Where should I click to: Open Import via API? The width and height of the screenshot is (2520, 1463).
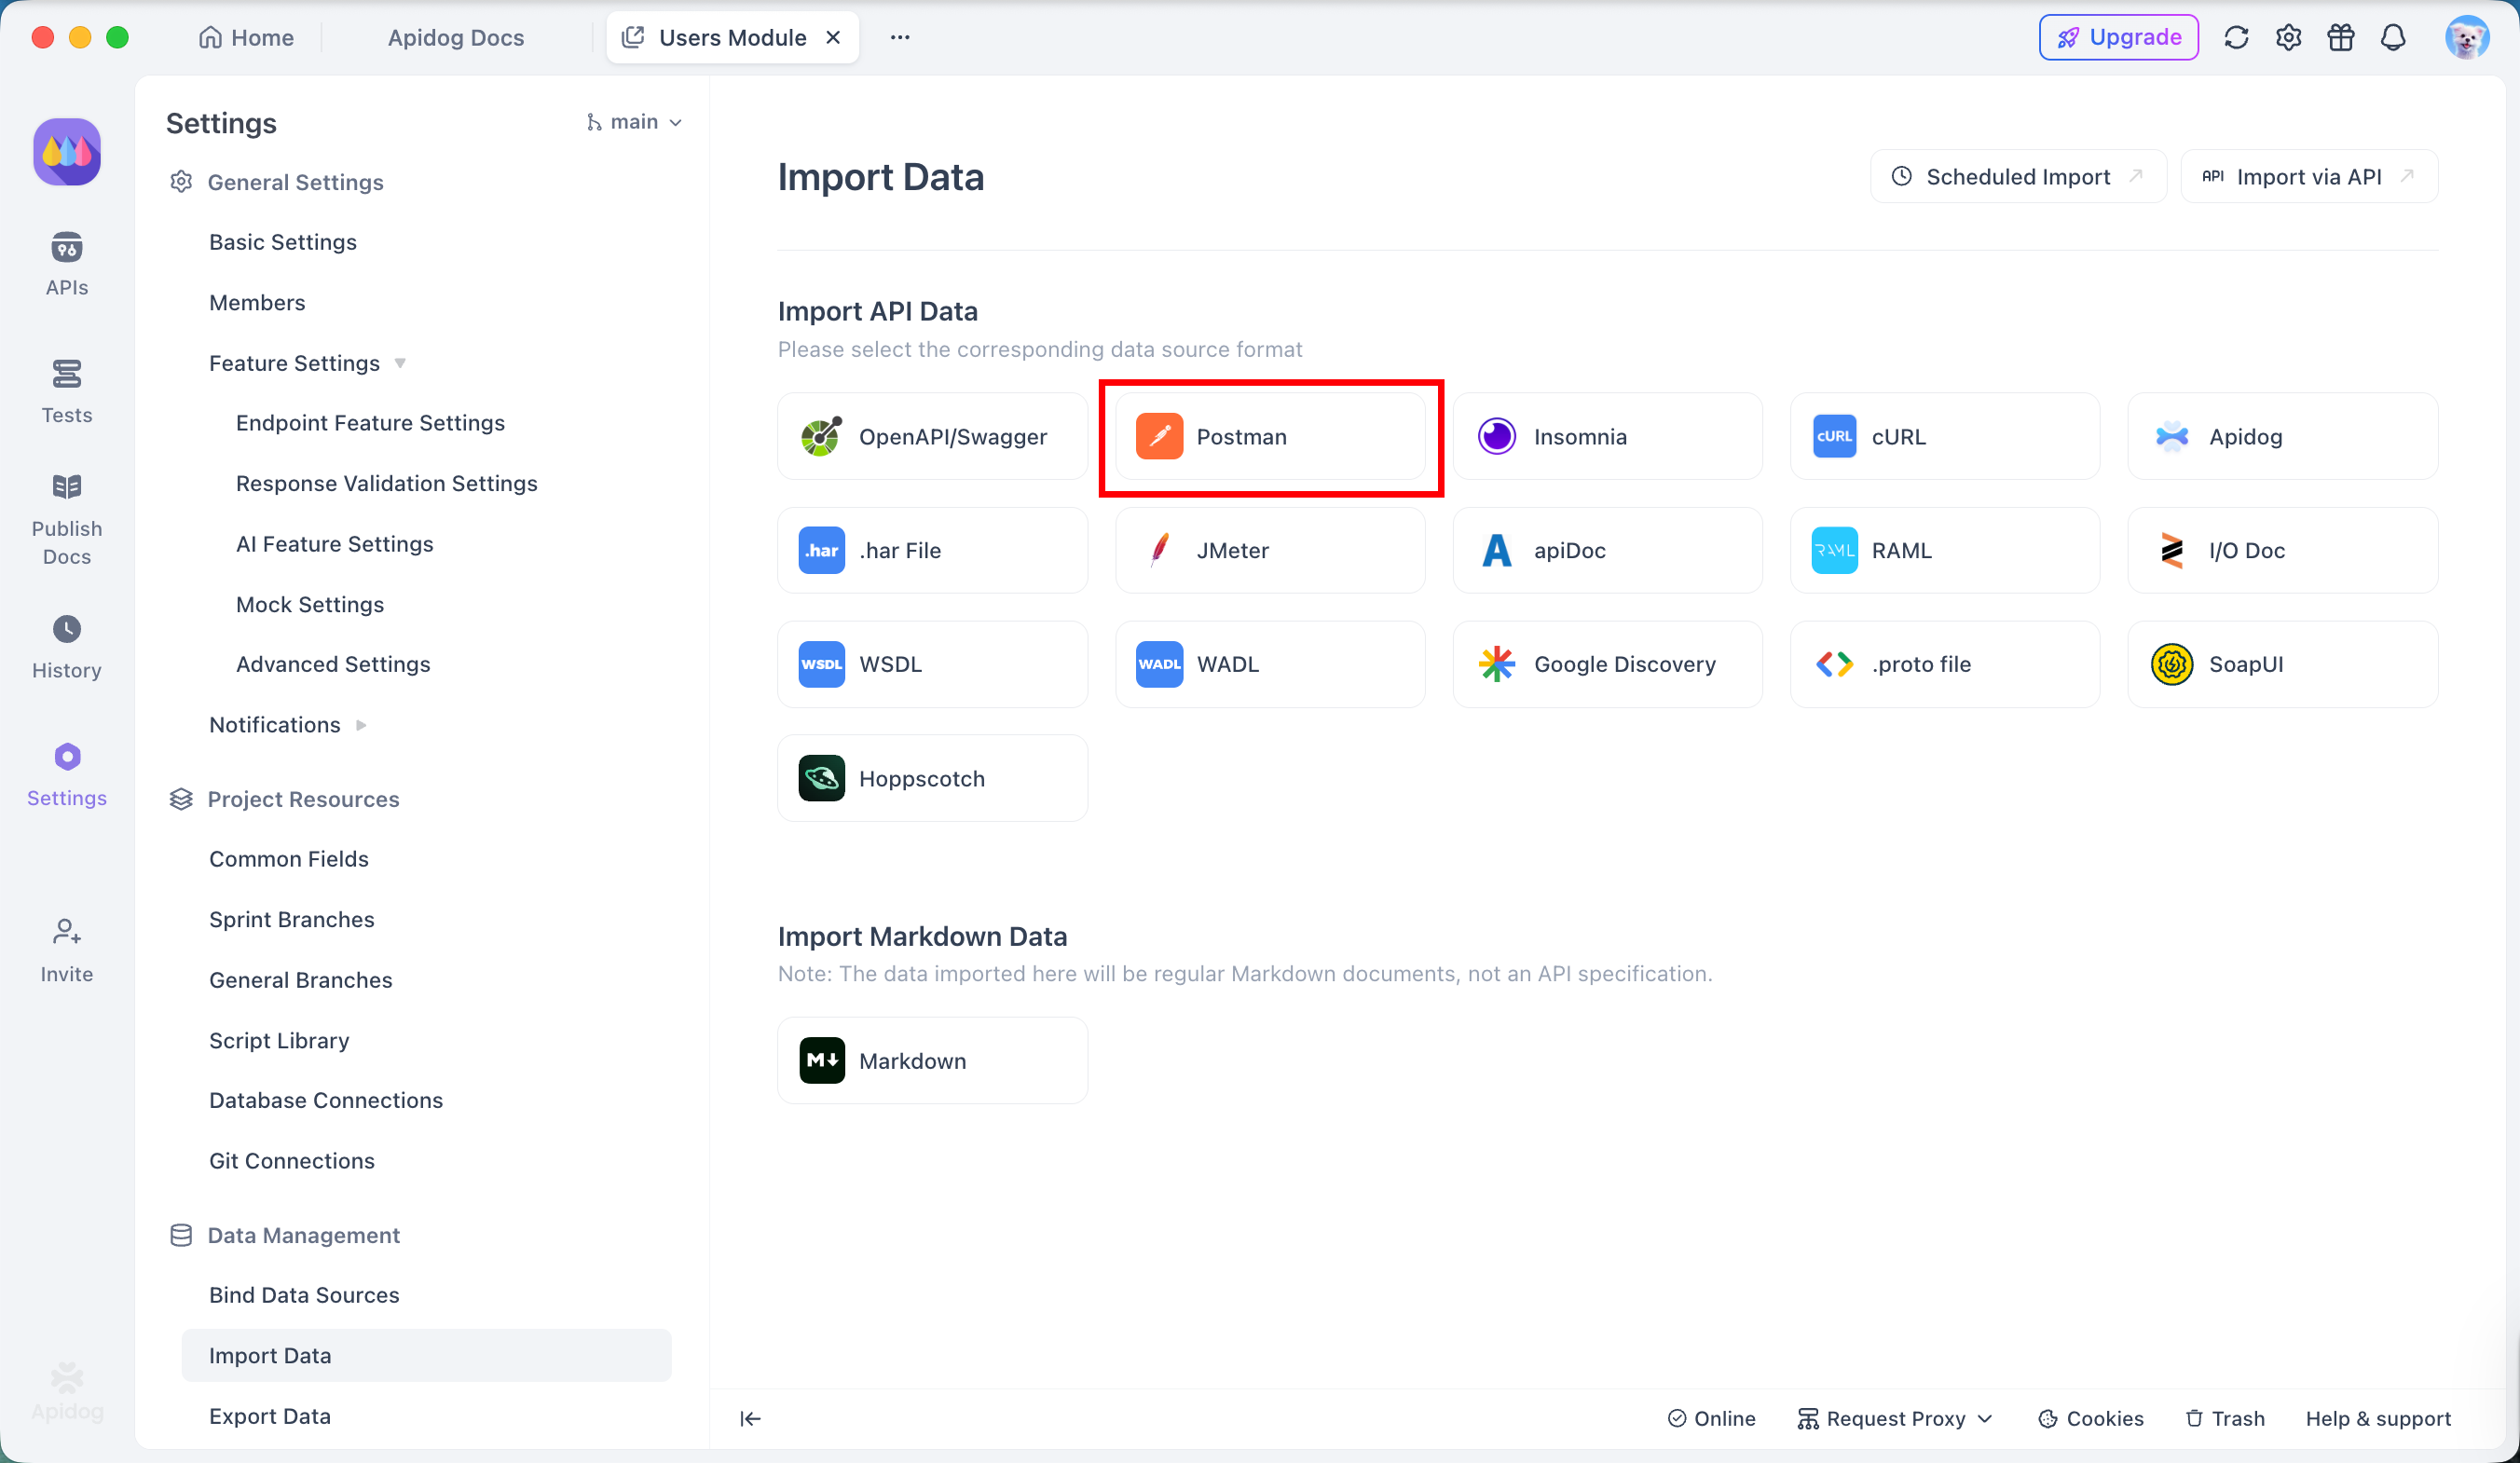pos(2308,176)
